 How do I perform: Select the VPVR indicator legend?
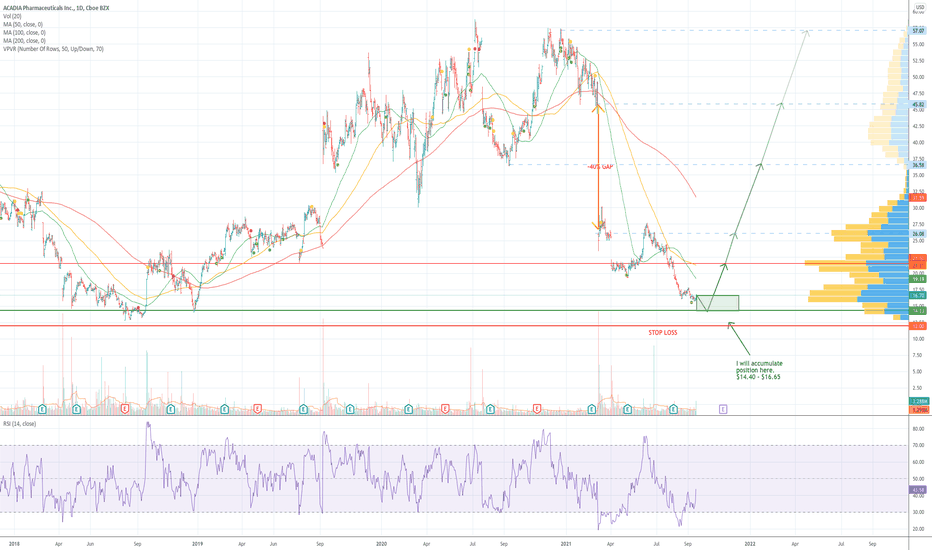click(53, 49)
